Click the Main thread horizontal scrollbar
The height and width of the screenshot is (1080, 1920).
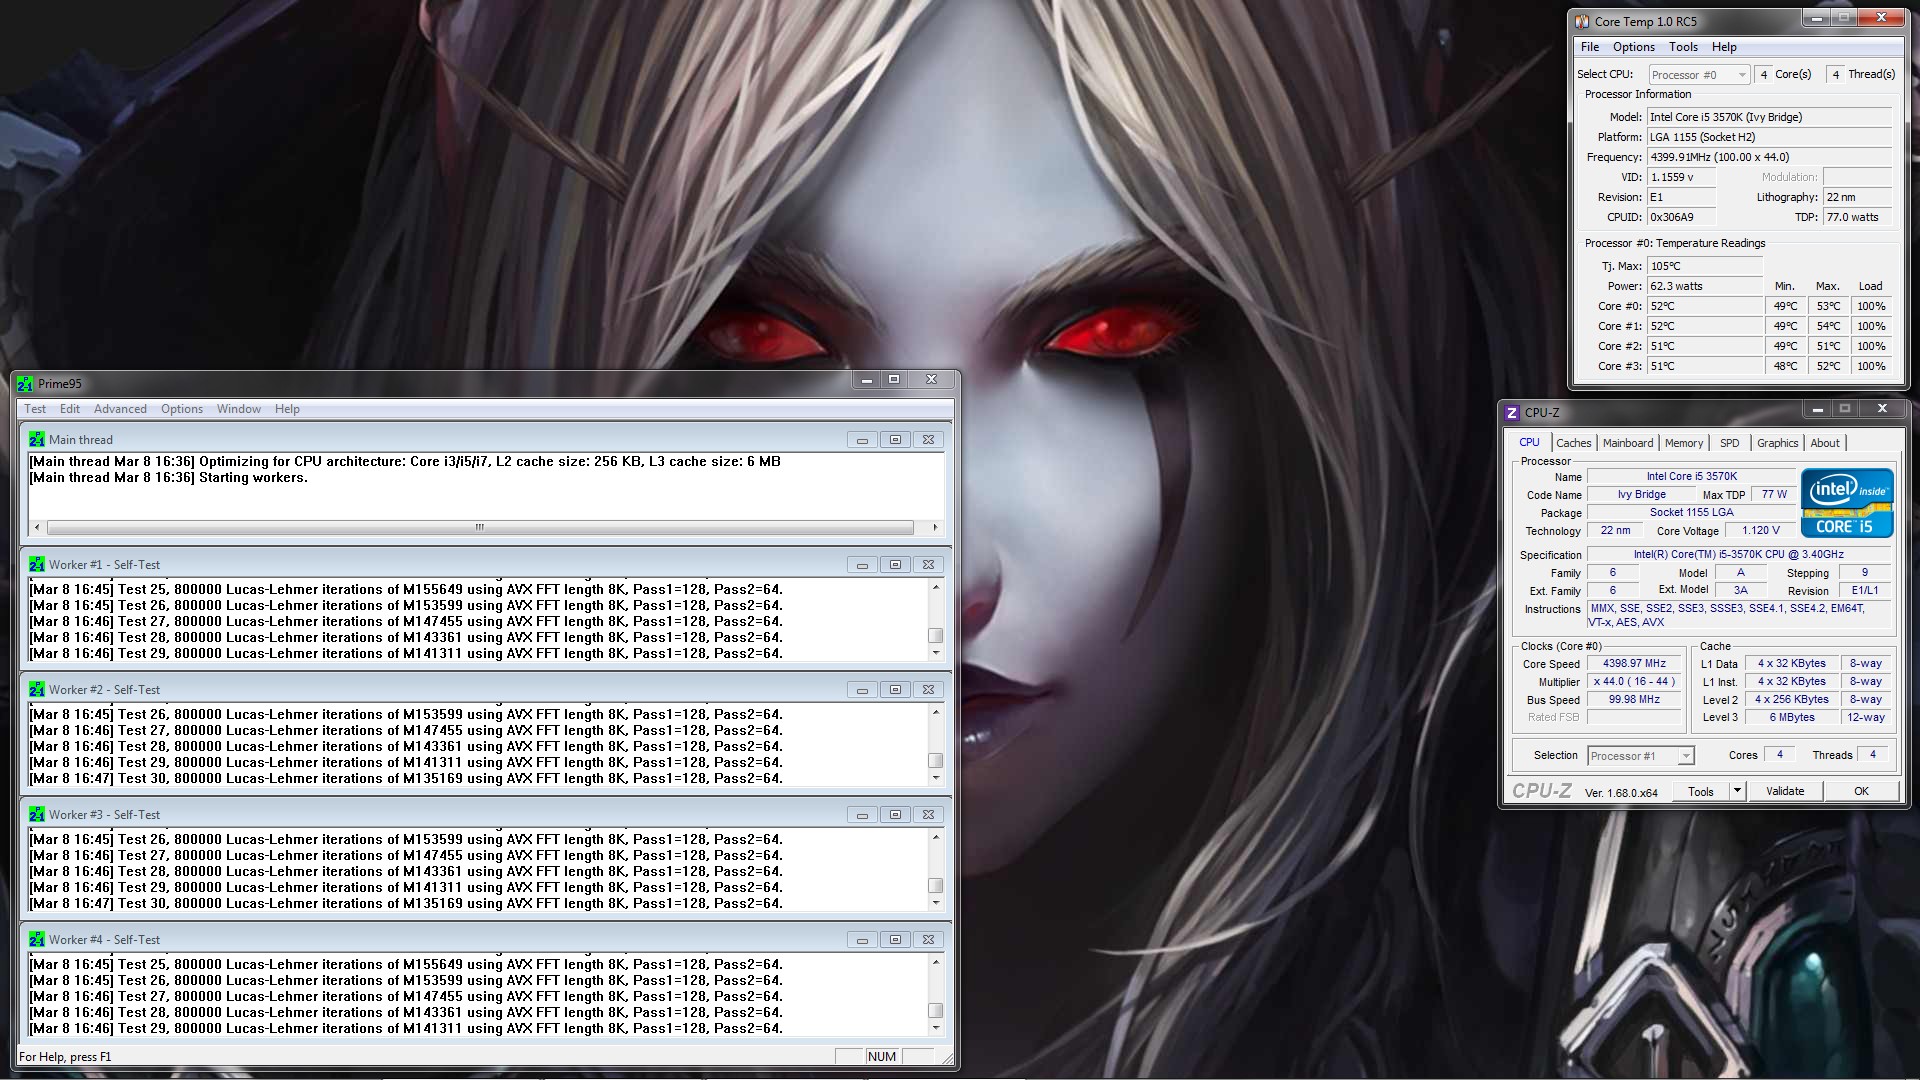coord(480,527)
